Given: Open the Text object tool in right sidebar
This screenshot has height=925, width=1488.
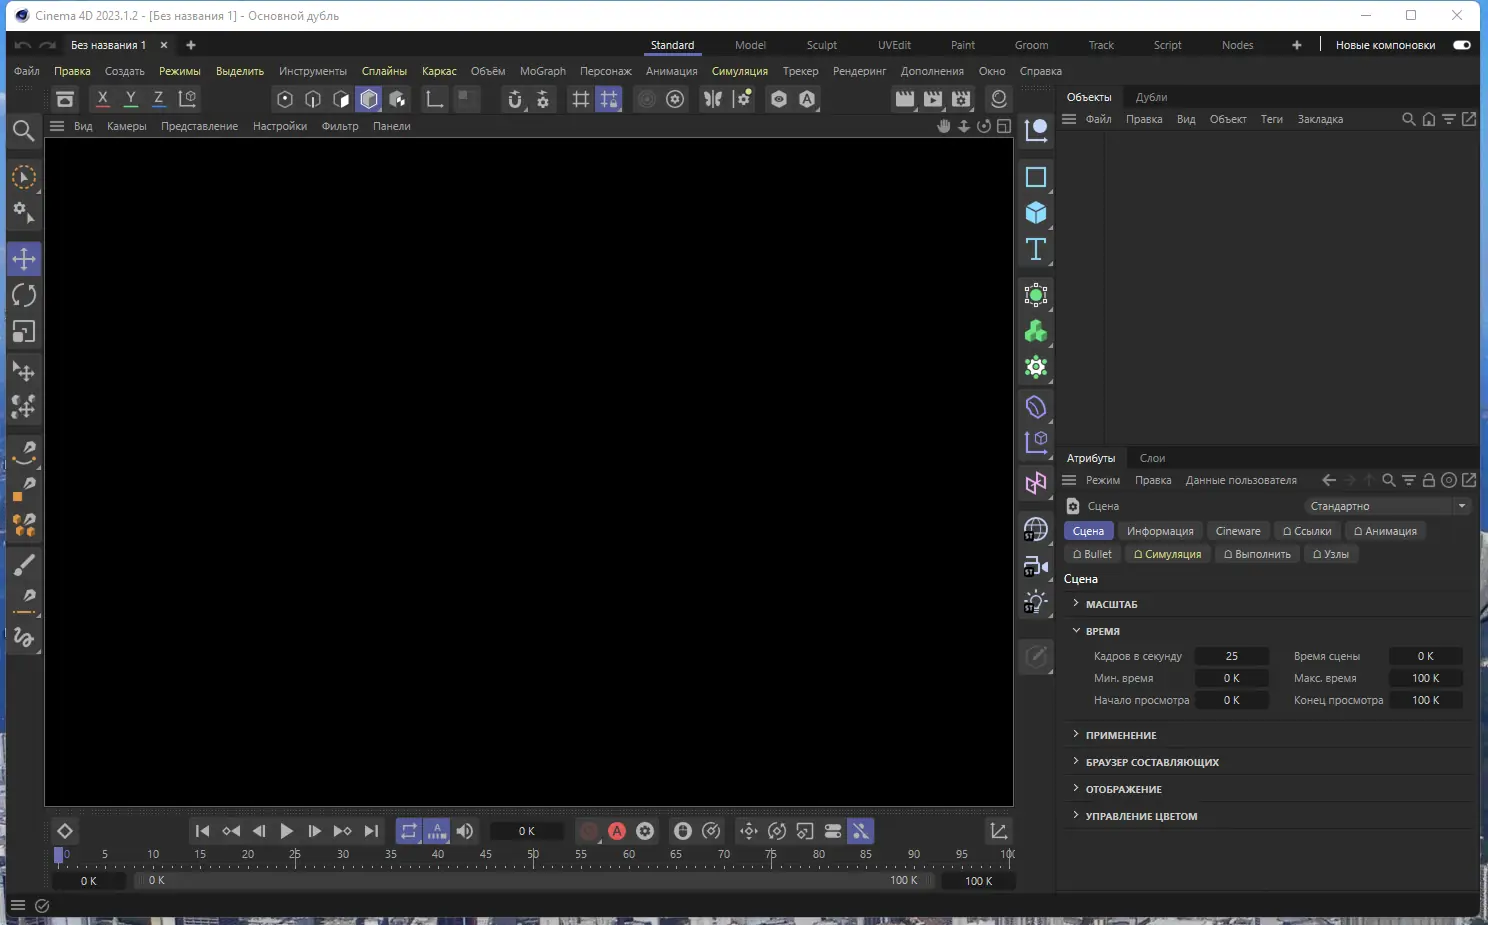Looking at the screenshot, I should click(x=1035, y=250).
